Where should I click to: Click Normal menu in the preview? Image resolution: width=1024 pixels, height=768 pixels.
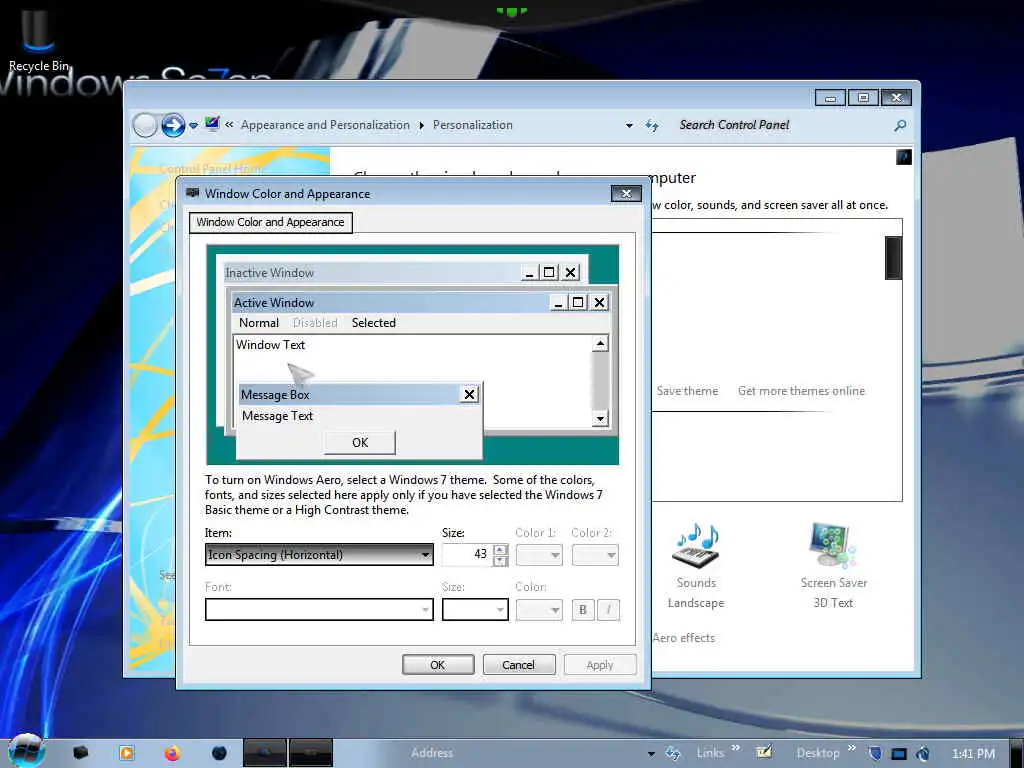tap(259, 323)
